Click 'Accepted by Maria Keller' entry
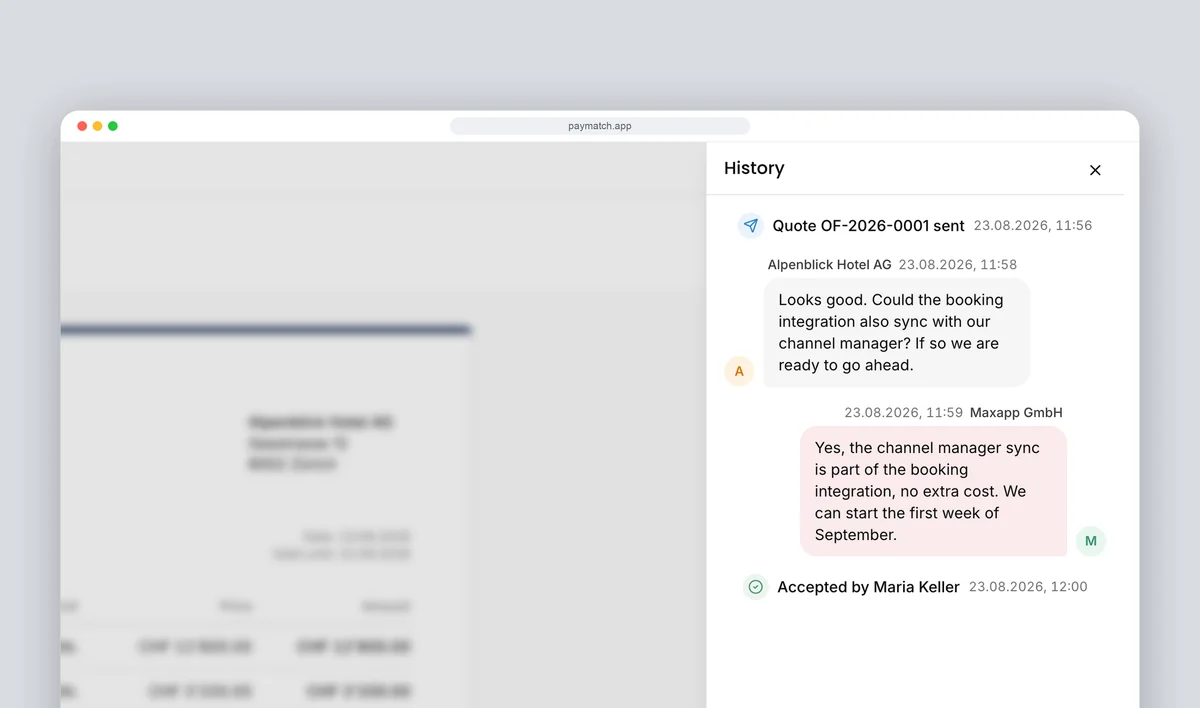 coord(868,587)
